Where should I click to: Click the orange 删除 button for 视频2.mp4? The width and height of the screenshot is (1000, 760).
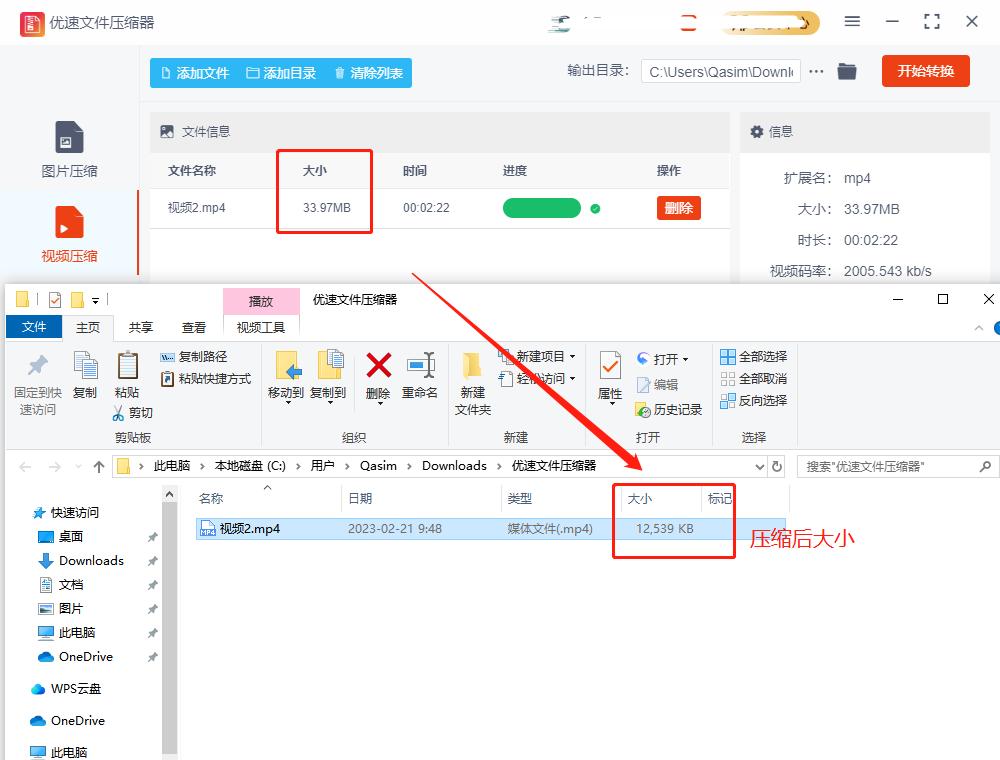click(x=678, y=208)
